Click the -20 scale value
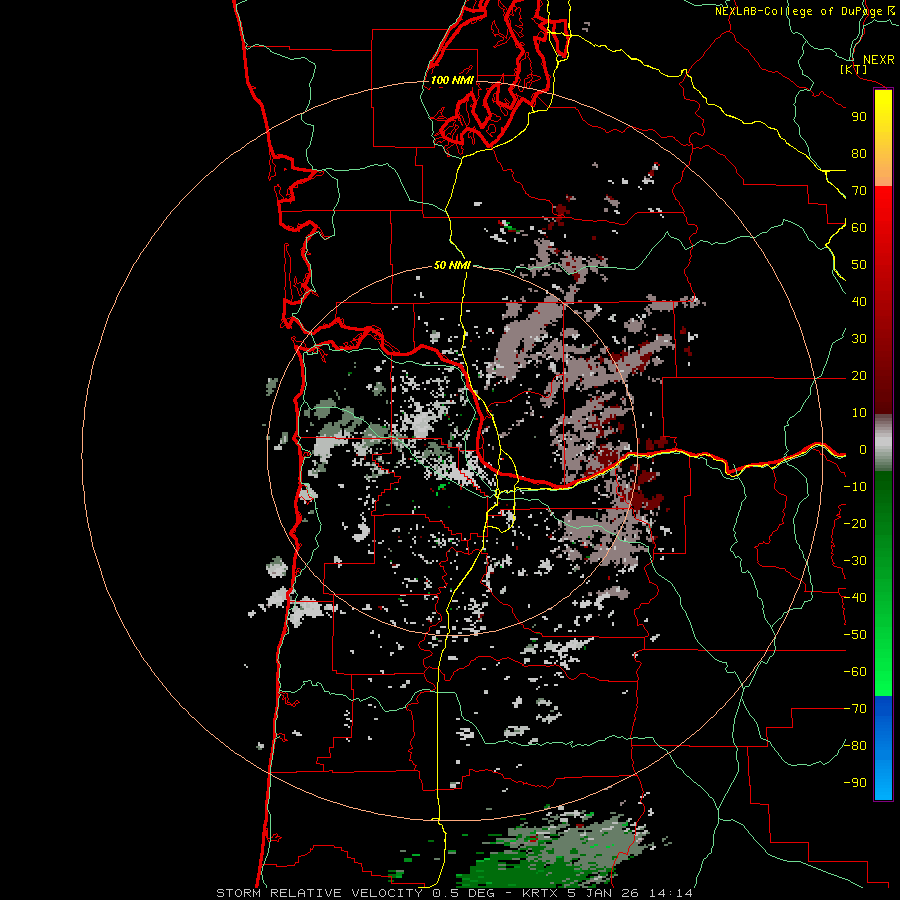Viewport: 900px width, 900px height. click(x=855, y=523)
